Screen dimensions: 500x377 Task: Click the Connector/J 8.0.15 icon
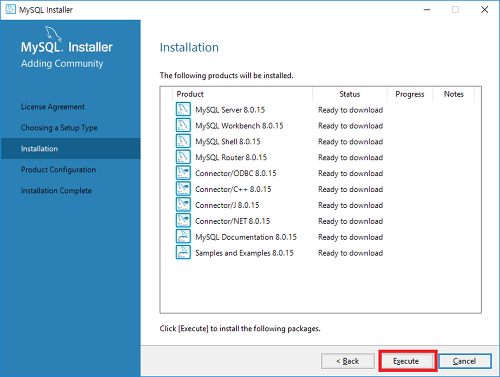(183, 205)
